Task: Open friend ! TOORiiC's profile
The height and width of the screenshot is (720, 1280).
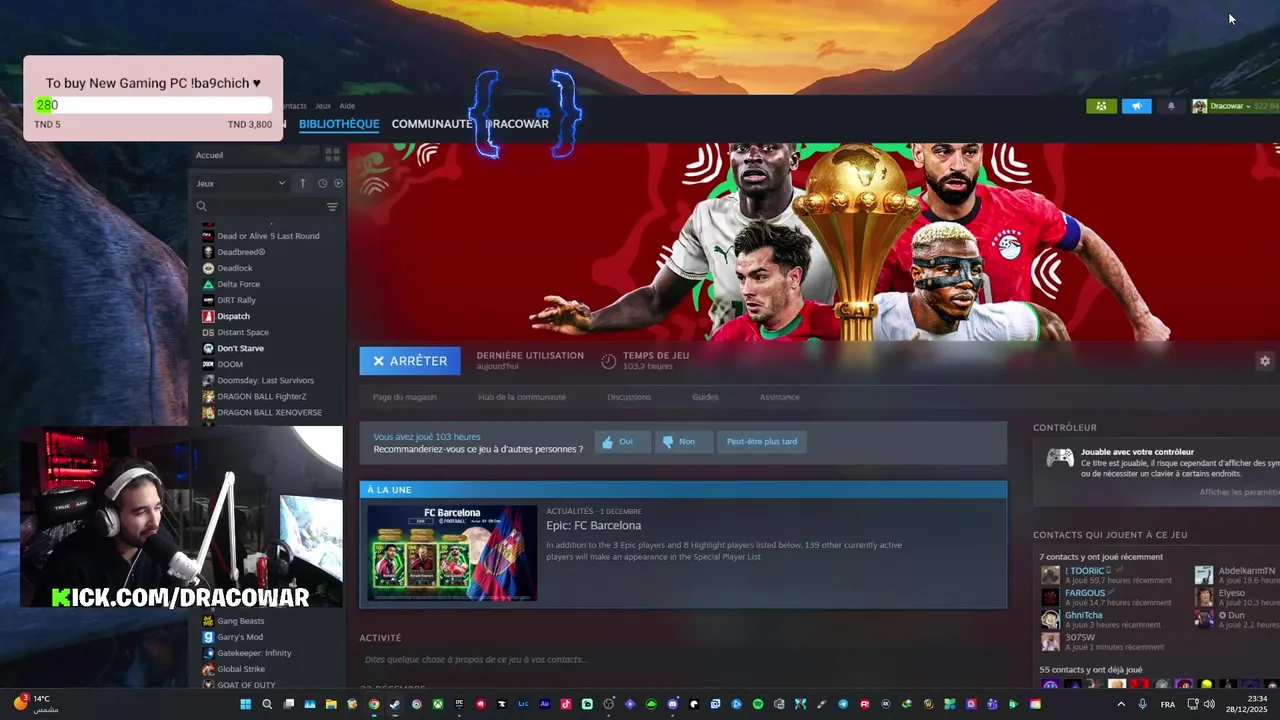Action: 1085,571
